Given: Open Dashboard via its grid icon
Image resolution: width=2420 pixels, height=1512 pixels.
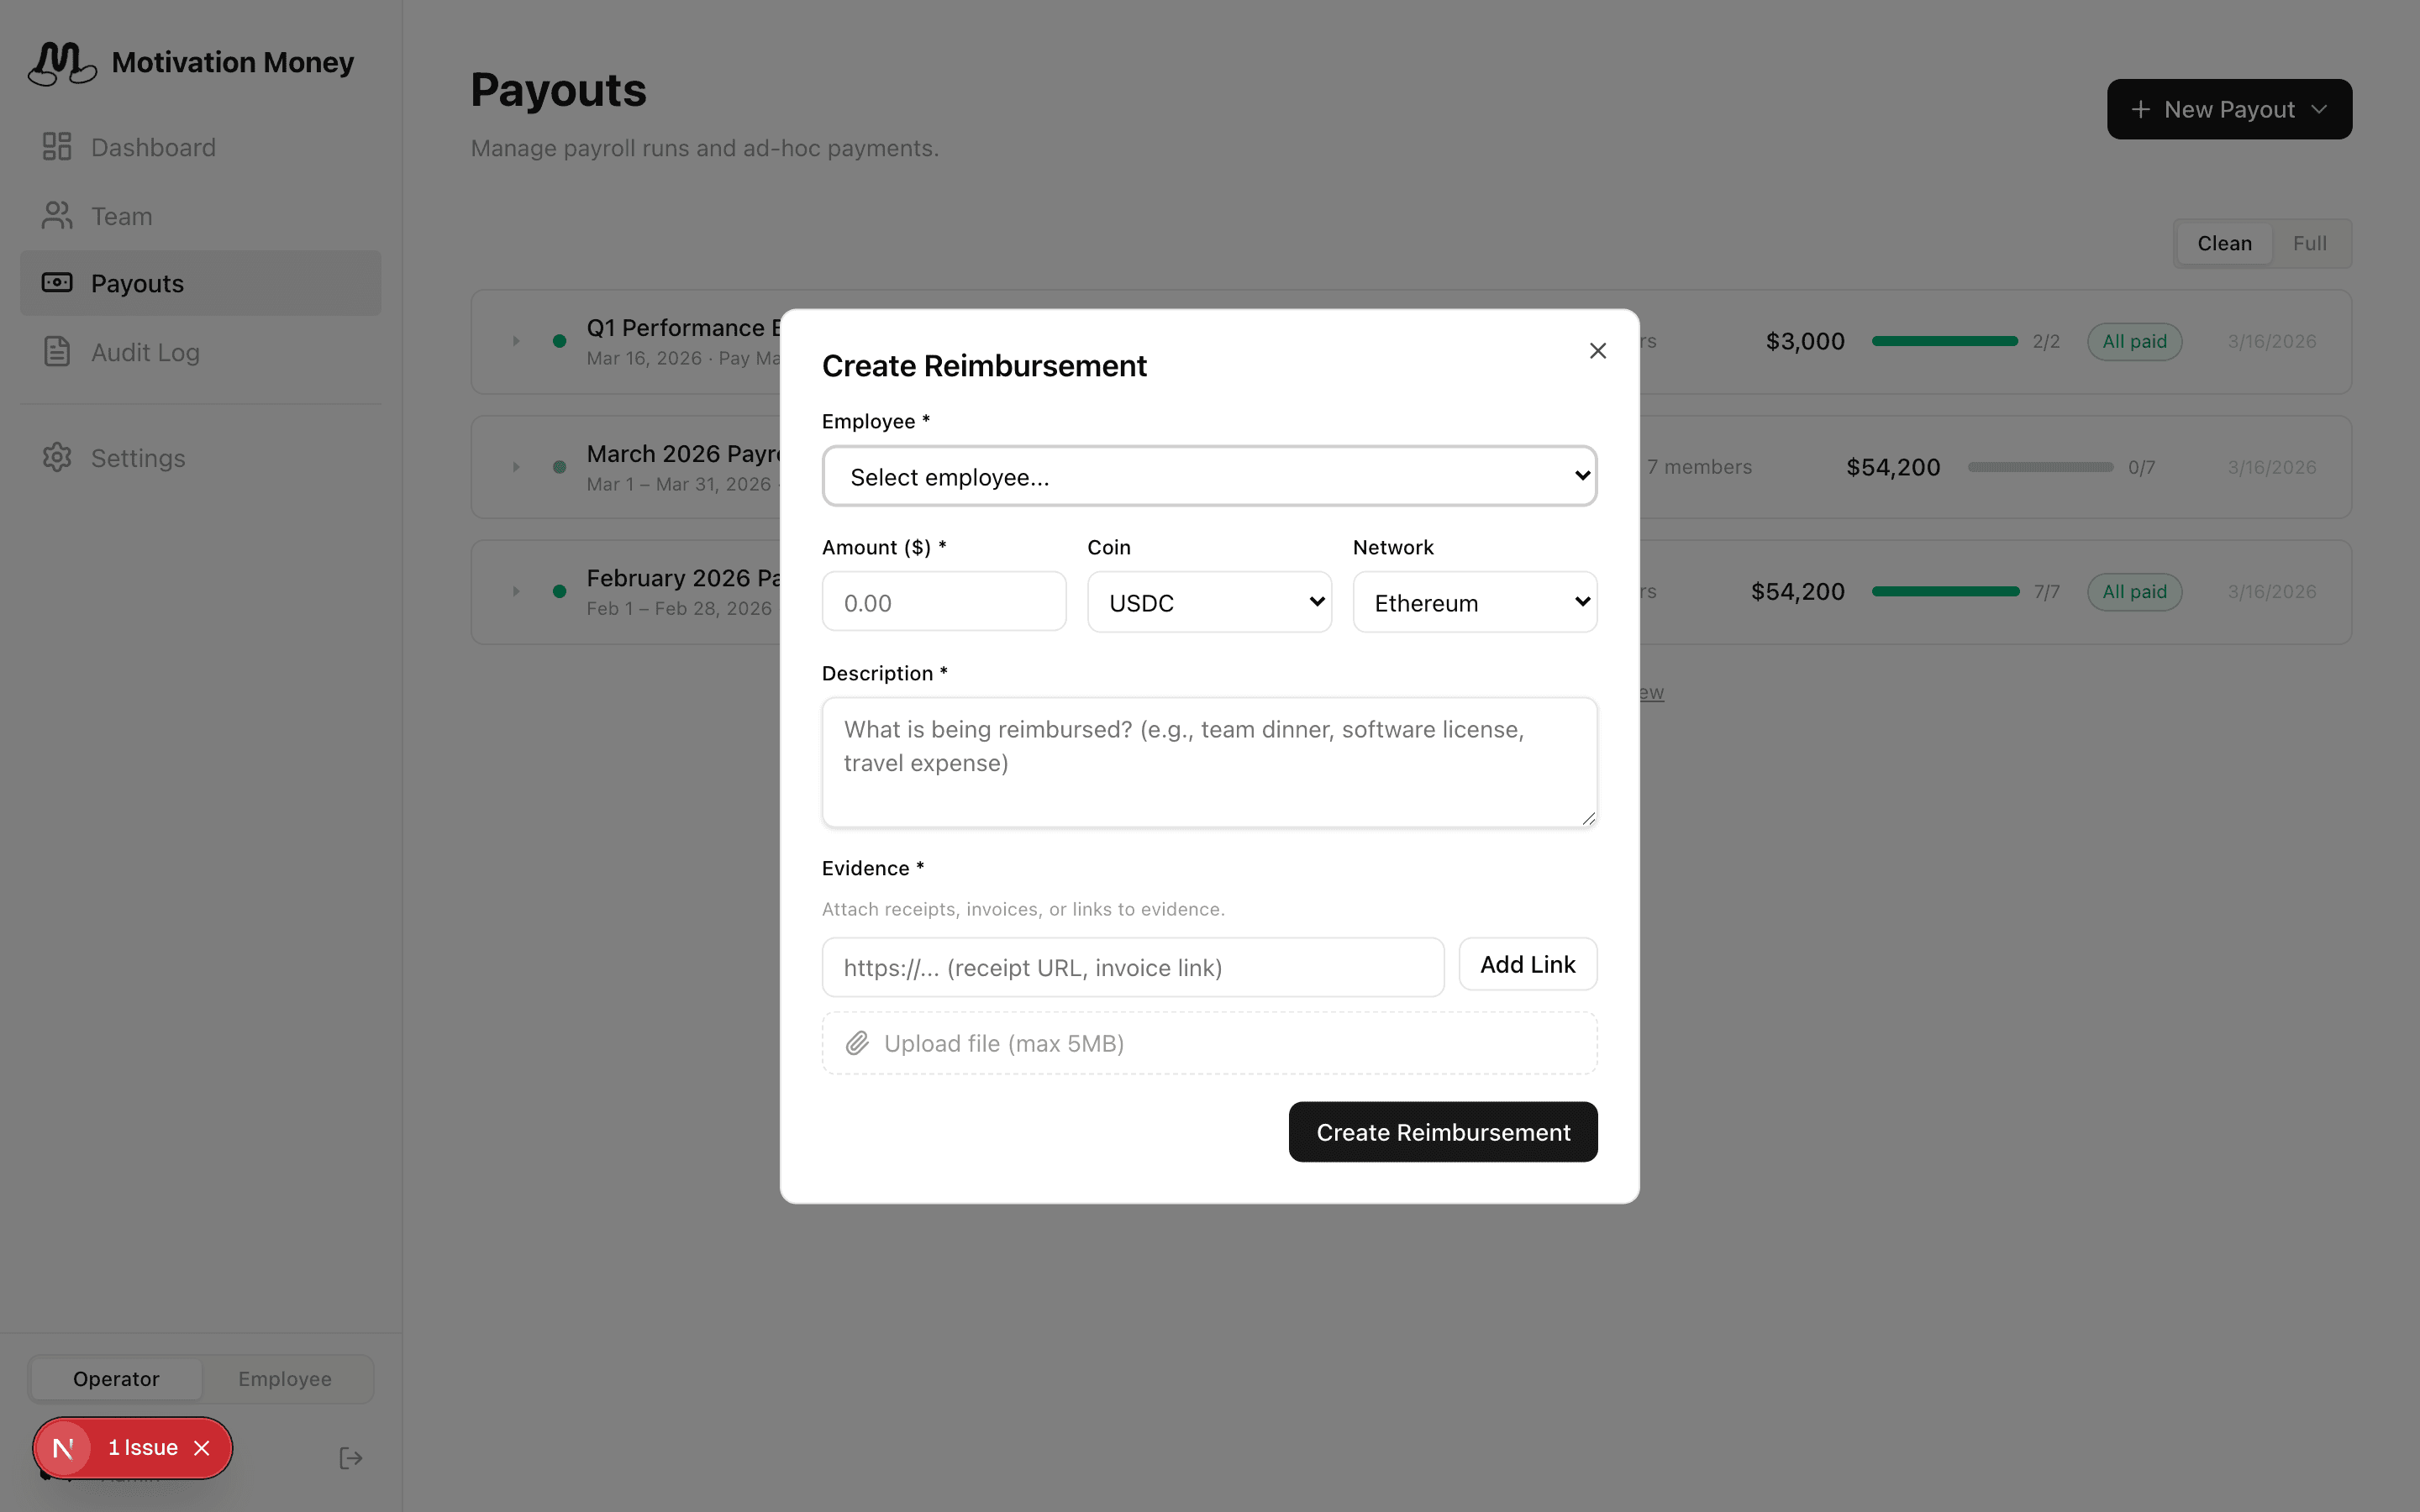Looking at the screenshot, I should pos(57,147).
